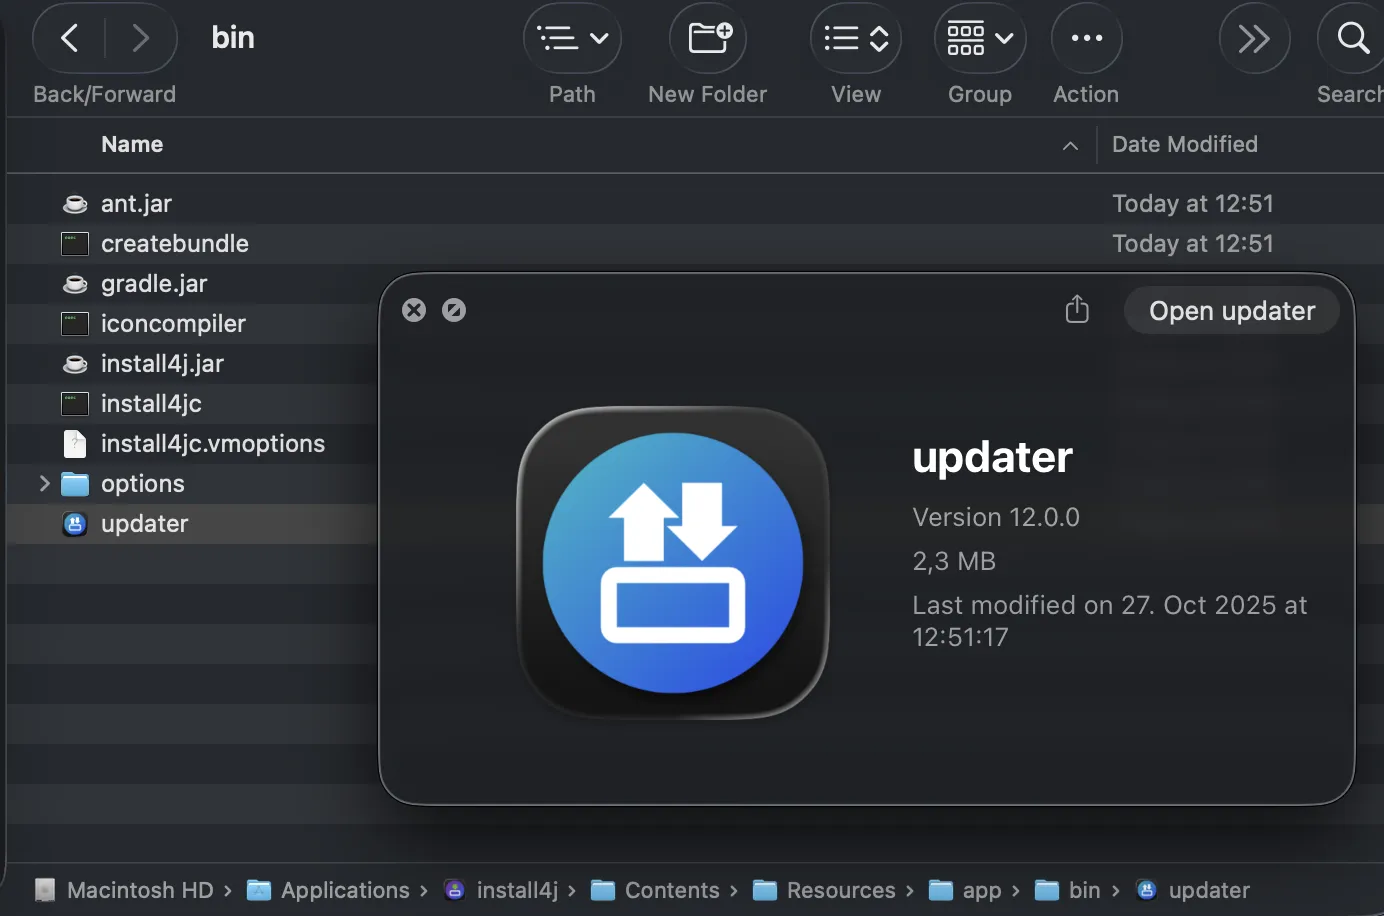The width and height of the screenshot is (1384, 916).
Task: Click the Open updater button
Action: (1231, 310)
